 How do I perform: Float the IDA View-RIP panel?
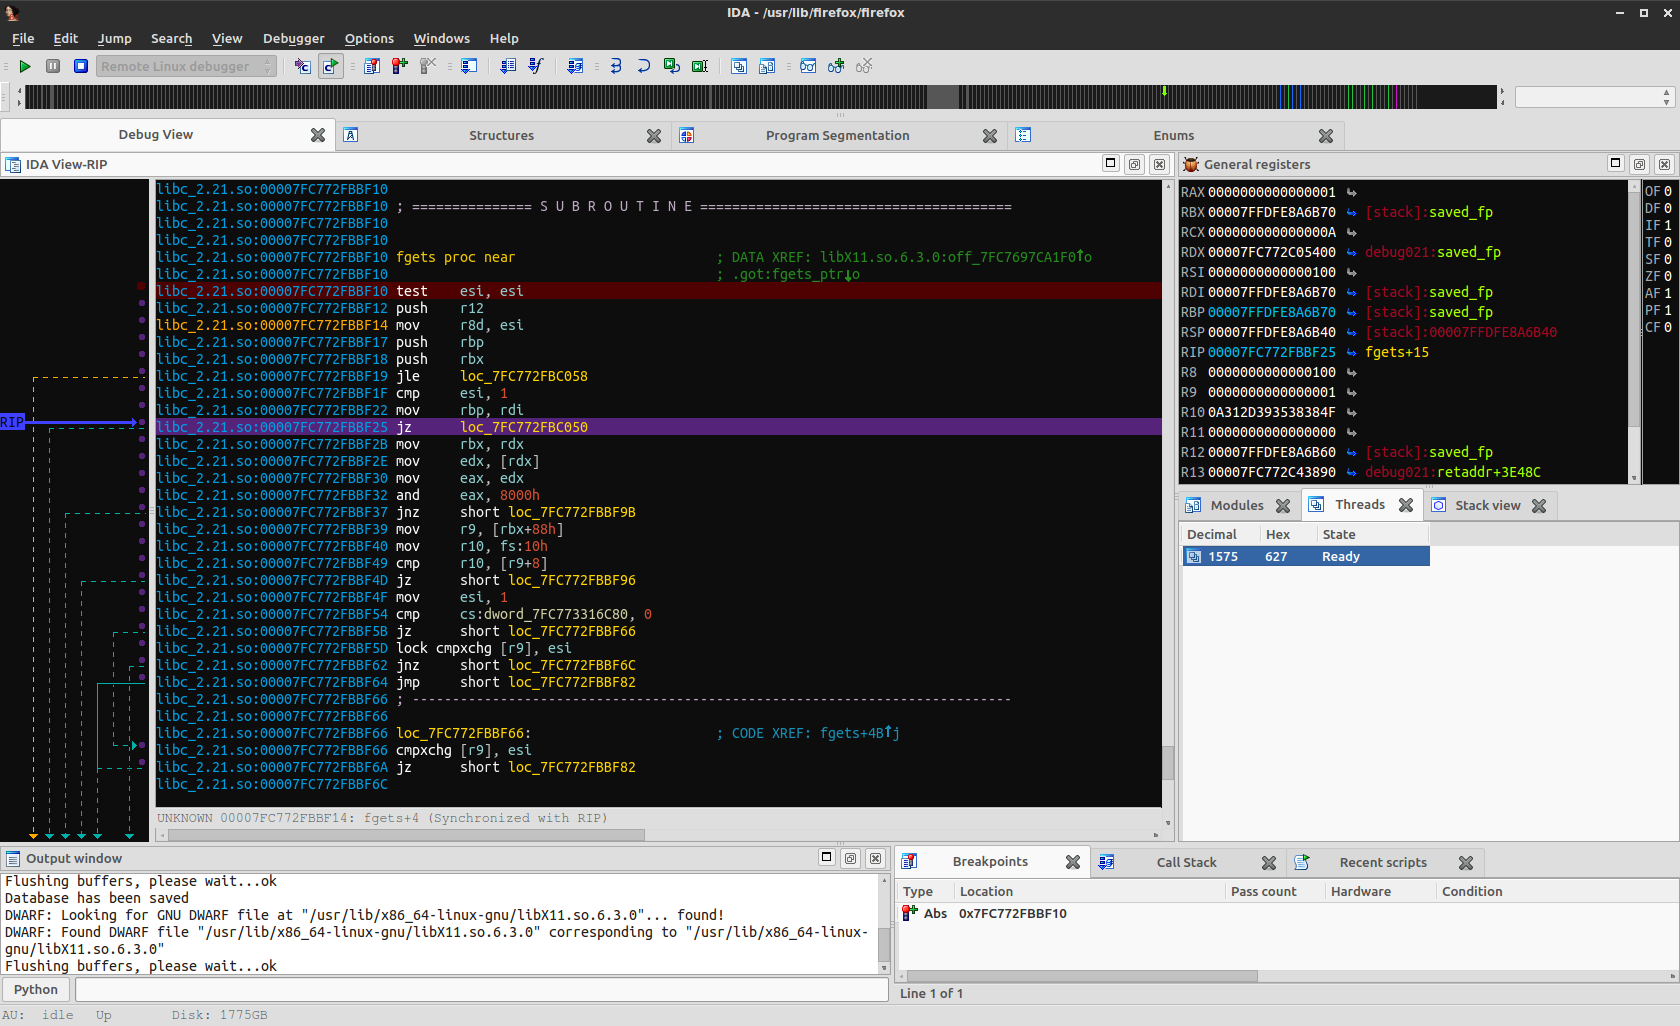[x=1134, y=164]
